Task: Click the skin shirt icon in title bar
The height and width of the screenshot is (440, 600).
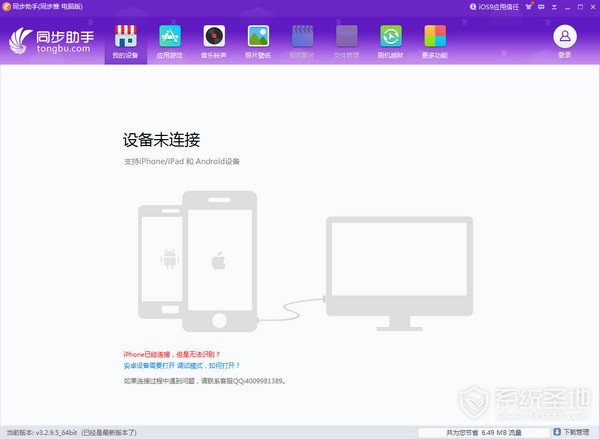Action: [529, 6]
